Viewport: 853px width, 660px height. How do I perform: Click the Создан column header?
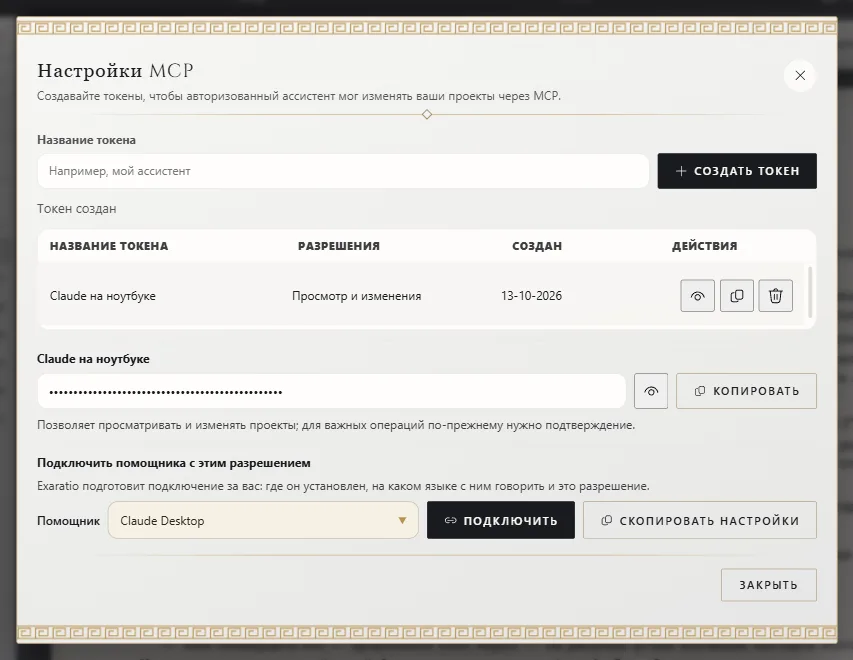coord(537,246)
